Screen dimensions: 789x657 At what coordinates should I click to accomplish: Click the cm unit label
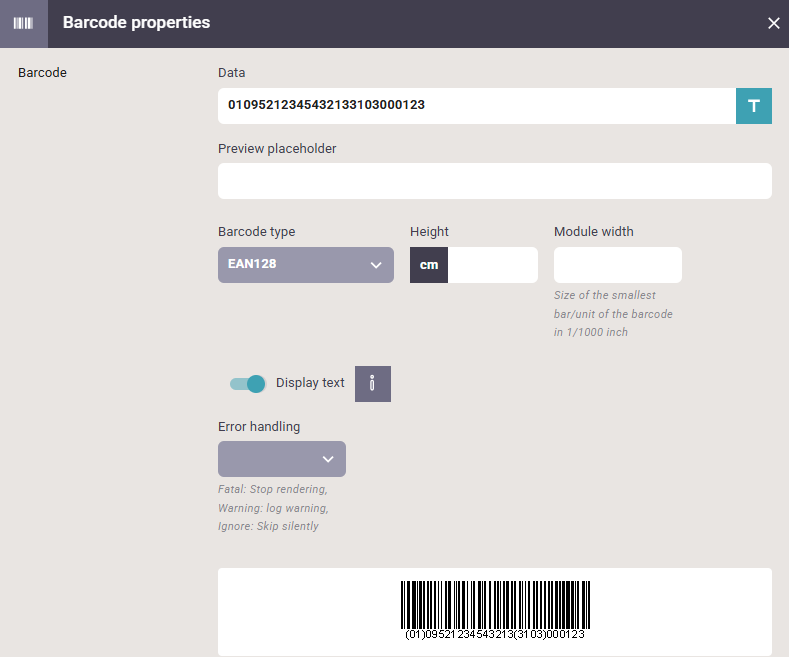click(429, 265)
